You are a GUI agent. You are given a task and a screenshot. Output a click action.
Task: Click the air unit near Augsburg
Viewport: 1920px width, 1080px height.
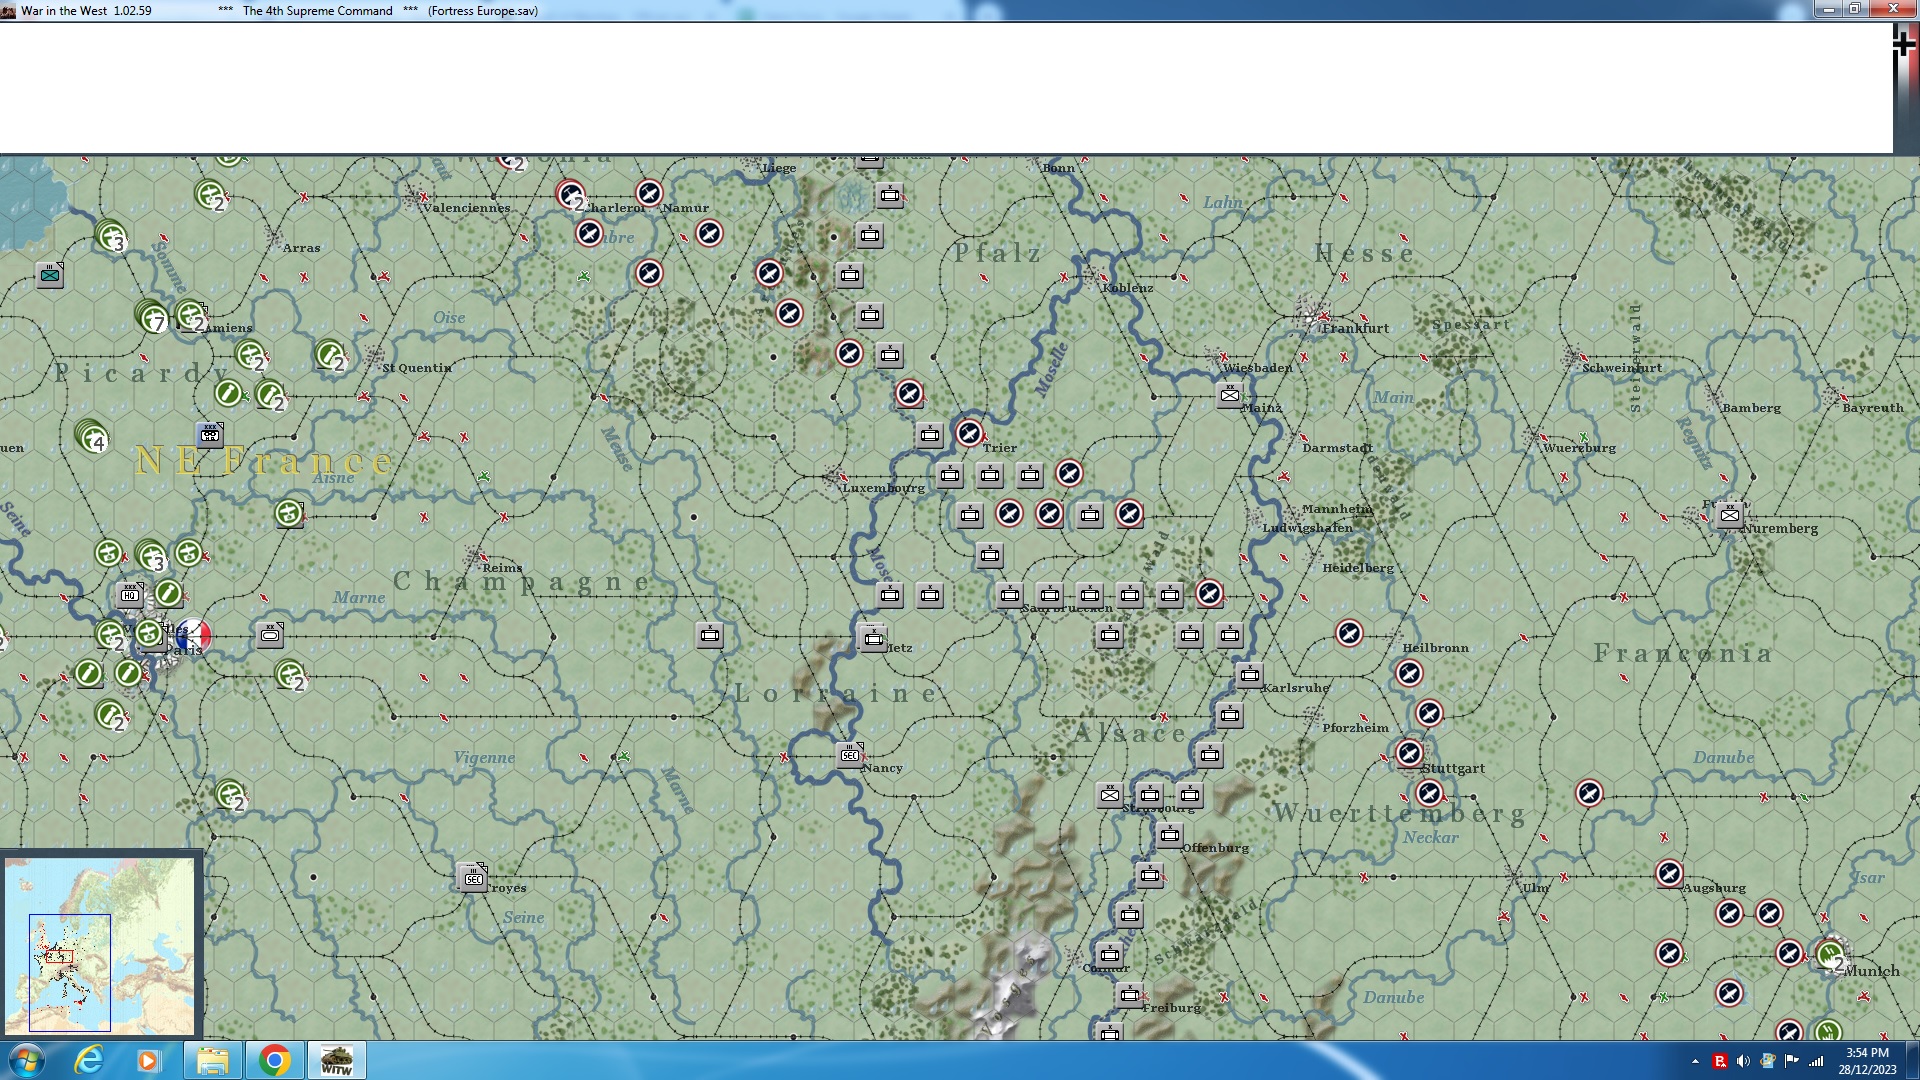pyautogui.click(x=1669, y=874)
